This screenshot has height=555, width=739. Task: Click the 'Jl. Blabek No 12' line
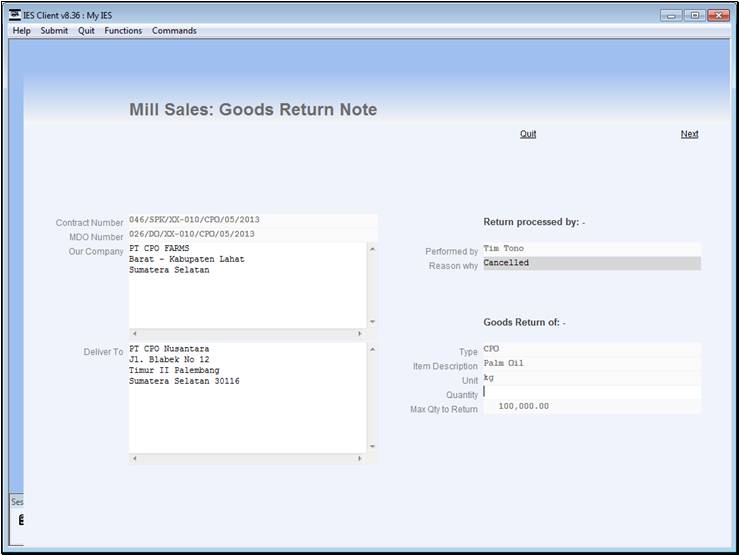point(169,359)
